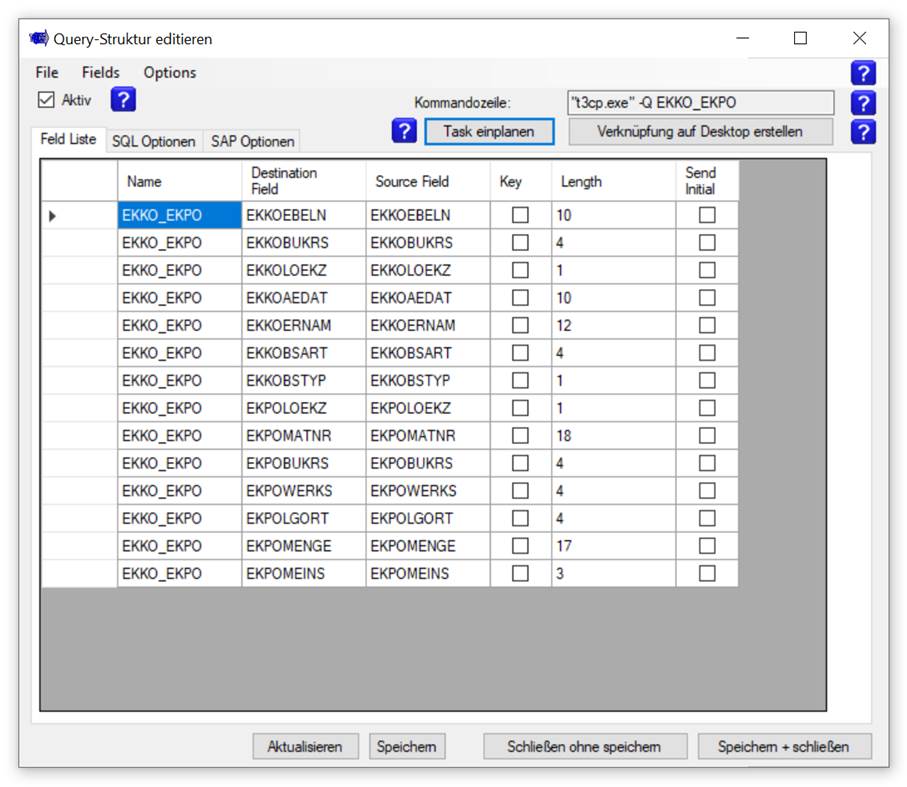
Task: Click the Name column header
Action: point(179,181)
